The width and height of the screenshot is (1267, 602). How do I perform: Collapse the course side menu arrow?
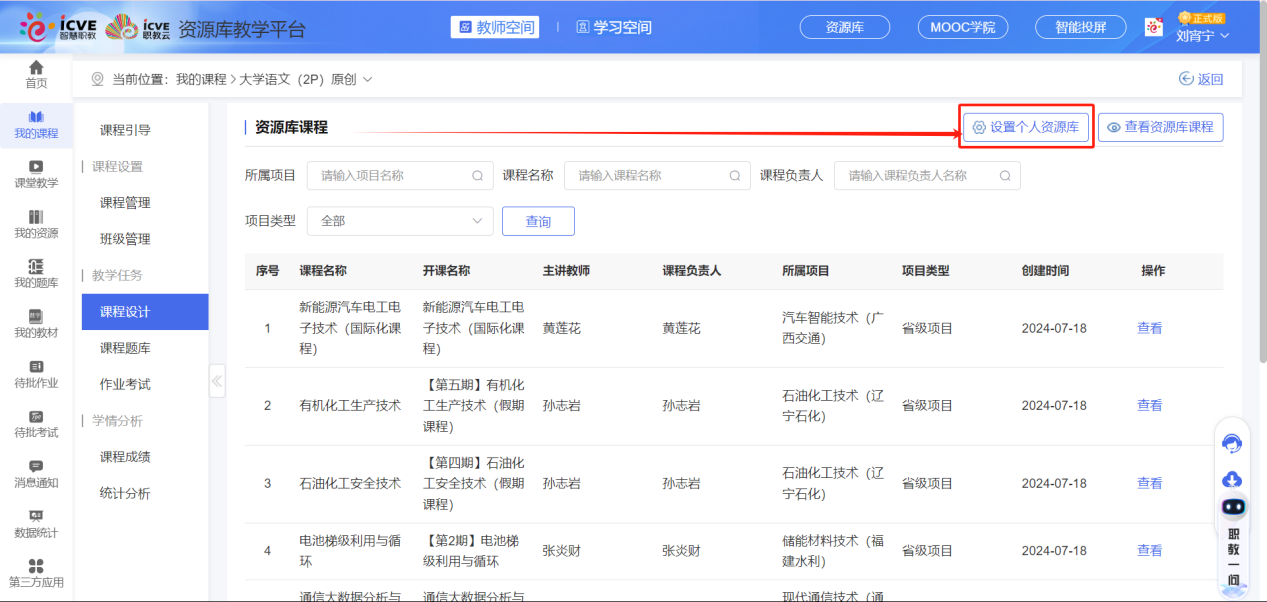tap(217, 381)
